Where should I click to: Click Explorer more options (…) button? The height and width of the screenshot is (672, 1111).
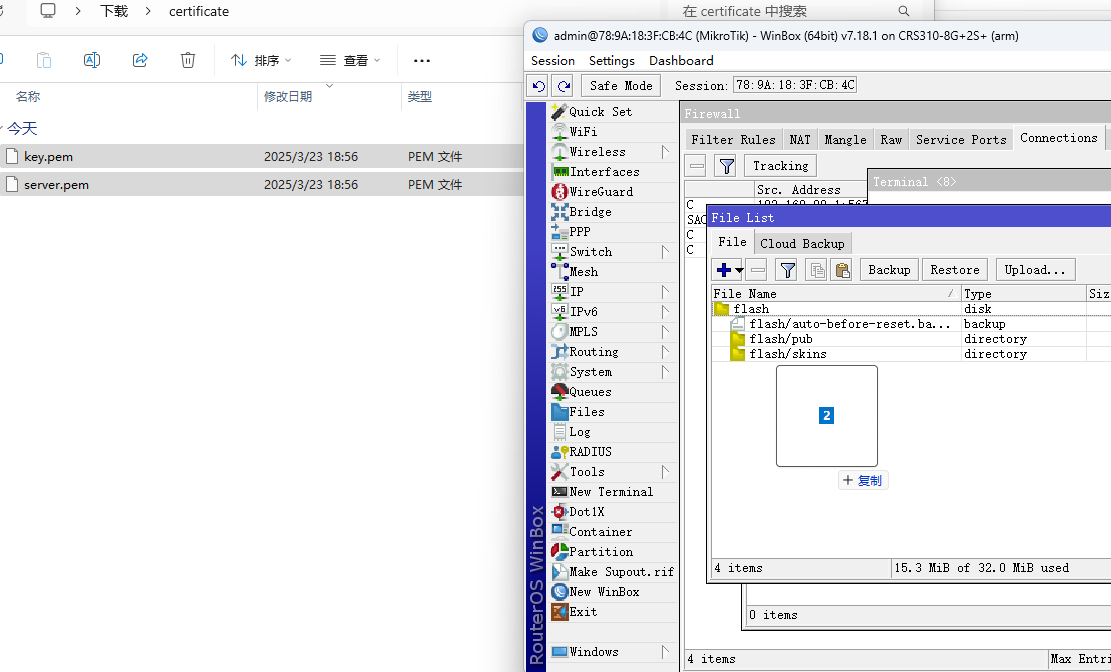tap(422, 60)
